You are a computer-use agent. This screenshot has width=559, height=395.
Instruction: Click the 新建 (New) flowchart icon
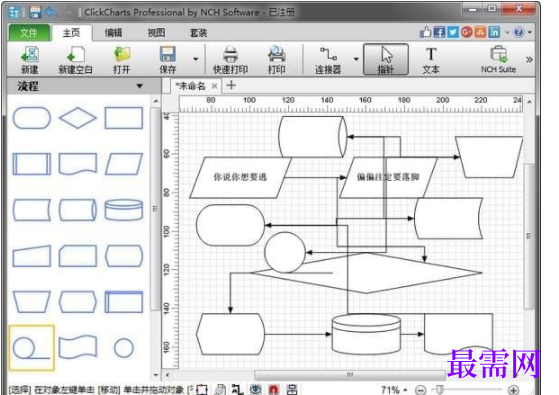click(x=30, y=60)
